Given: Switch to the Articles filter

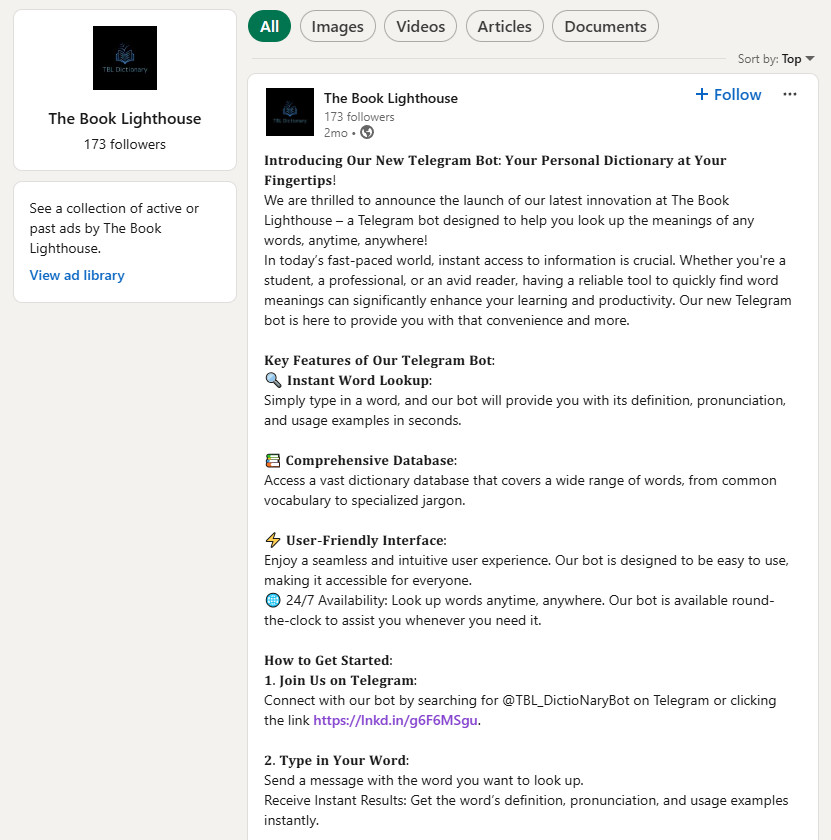Looking at the screenshot, I should point(505,27).
